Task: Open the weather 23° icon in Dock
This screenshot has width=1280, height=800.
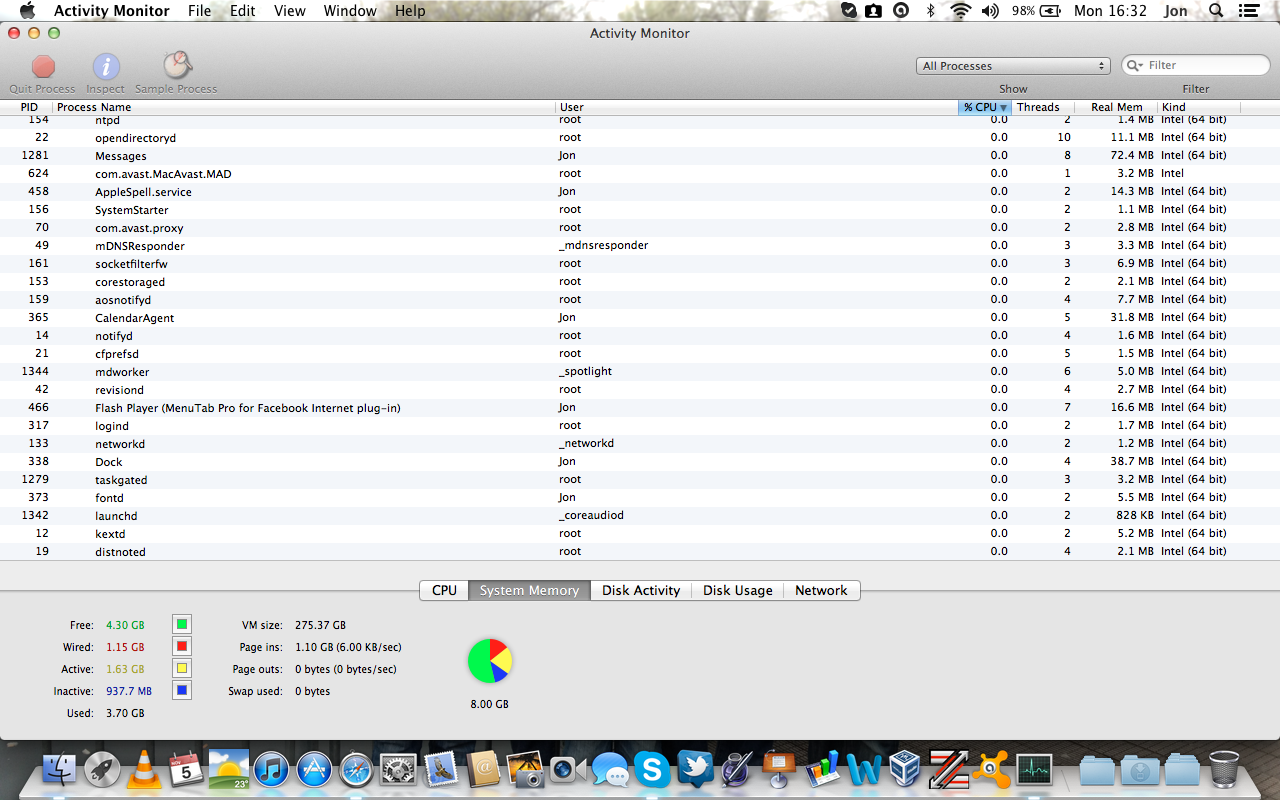Action: point(228,769)
